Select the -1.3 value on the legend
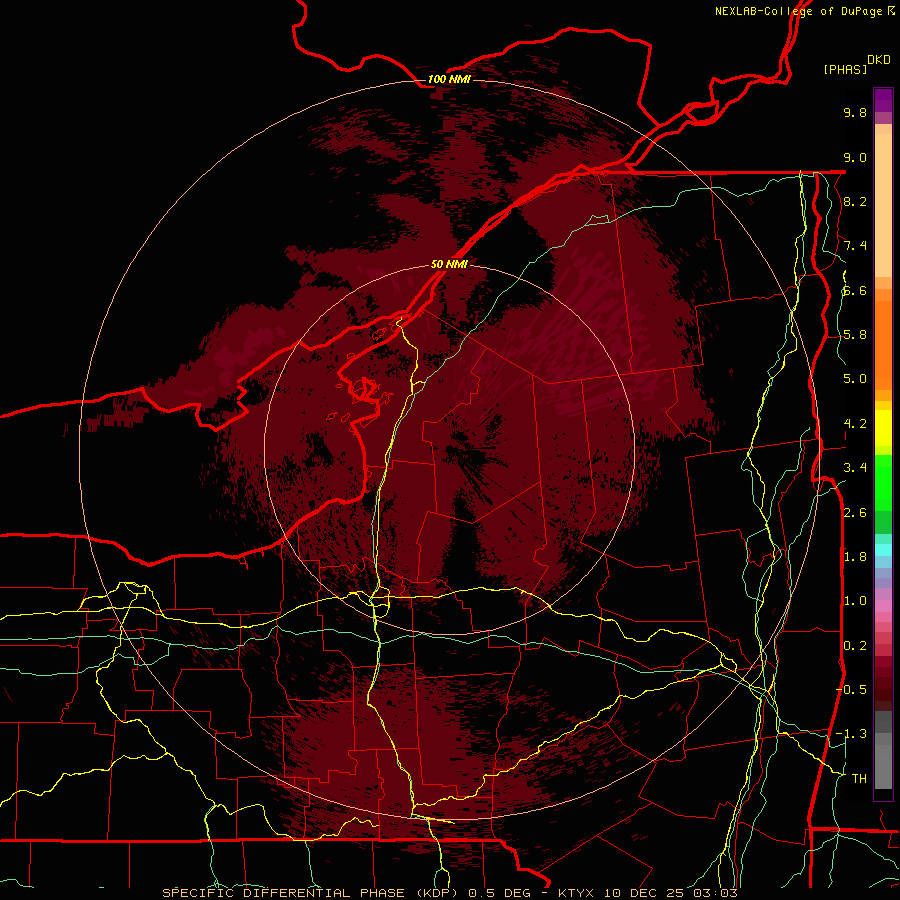The width and height of the screenshot is (900, 900). 852,734
